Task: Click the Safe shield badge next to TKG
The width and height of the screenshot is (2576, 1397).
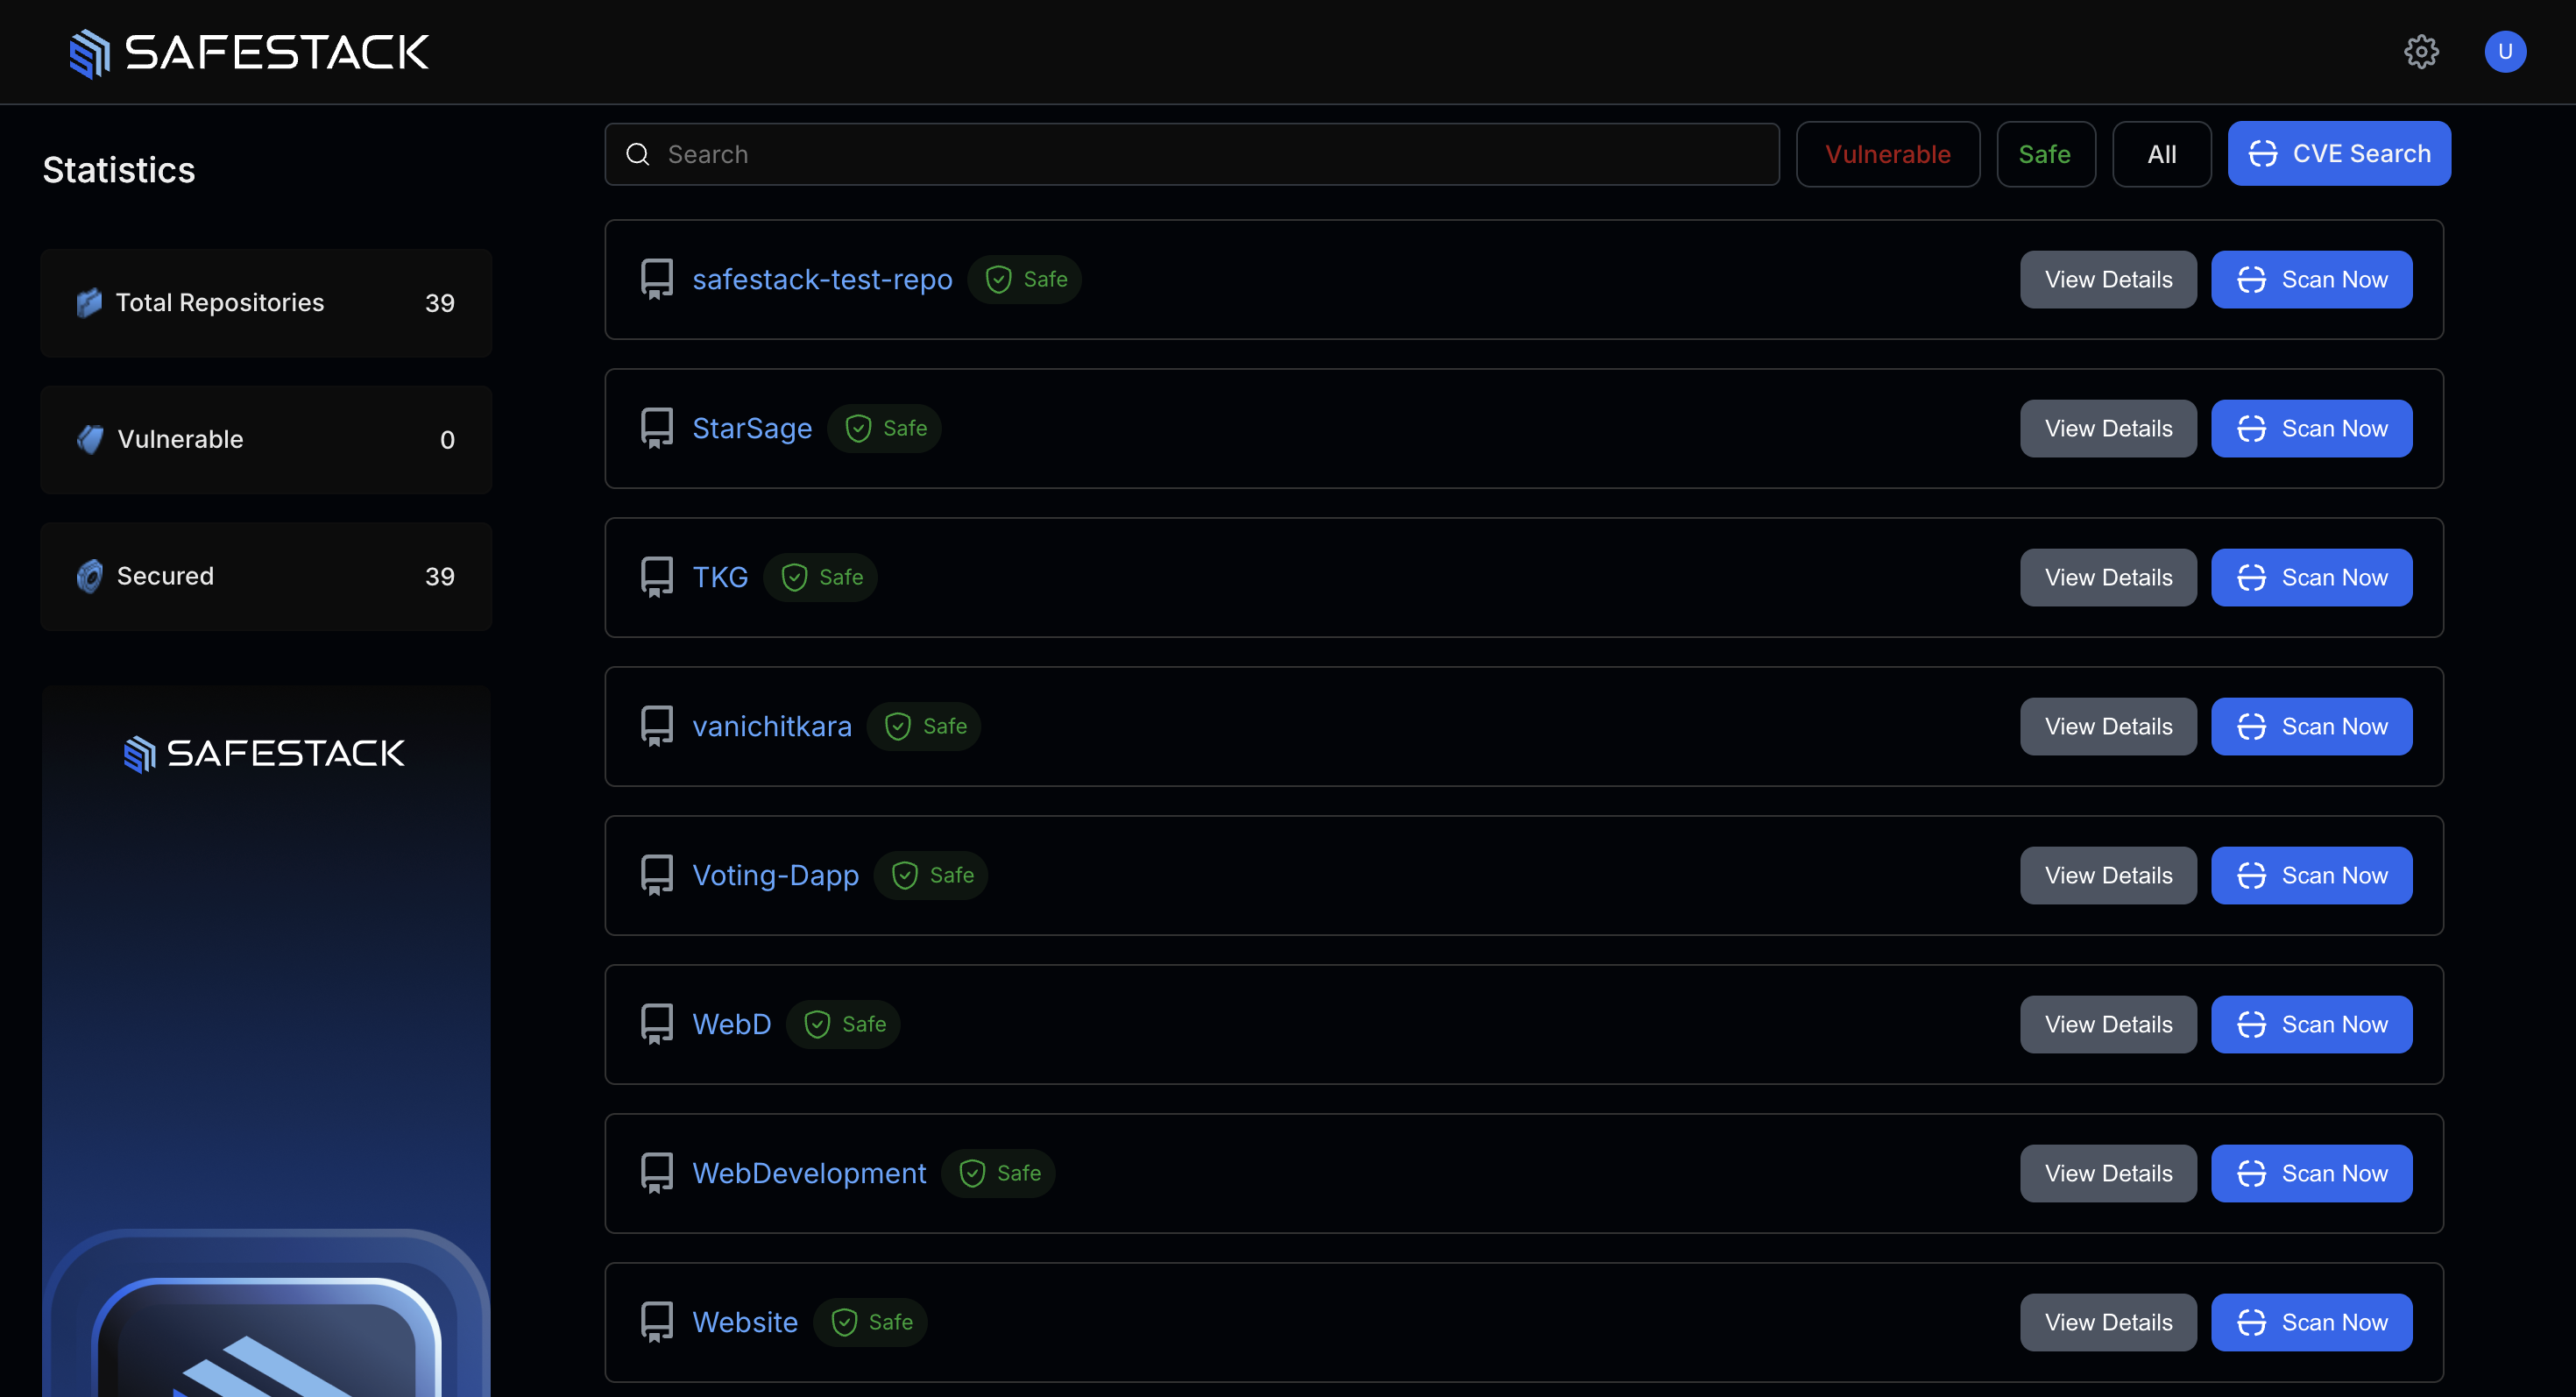Action: coord(821,577)
